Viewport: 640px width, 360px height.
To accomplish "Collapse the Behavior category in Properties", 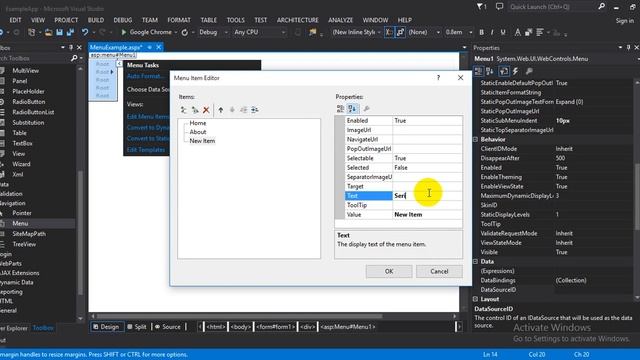I will point(476,140).
